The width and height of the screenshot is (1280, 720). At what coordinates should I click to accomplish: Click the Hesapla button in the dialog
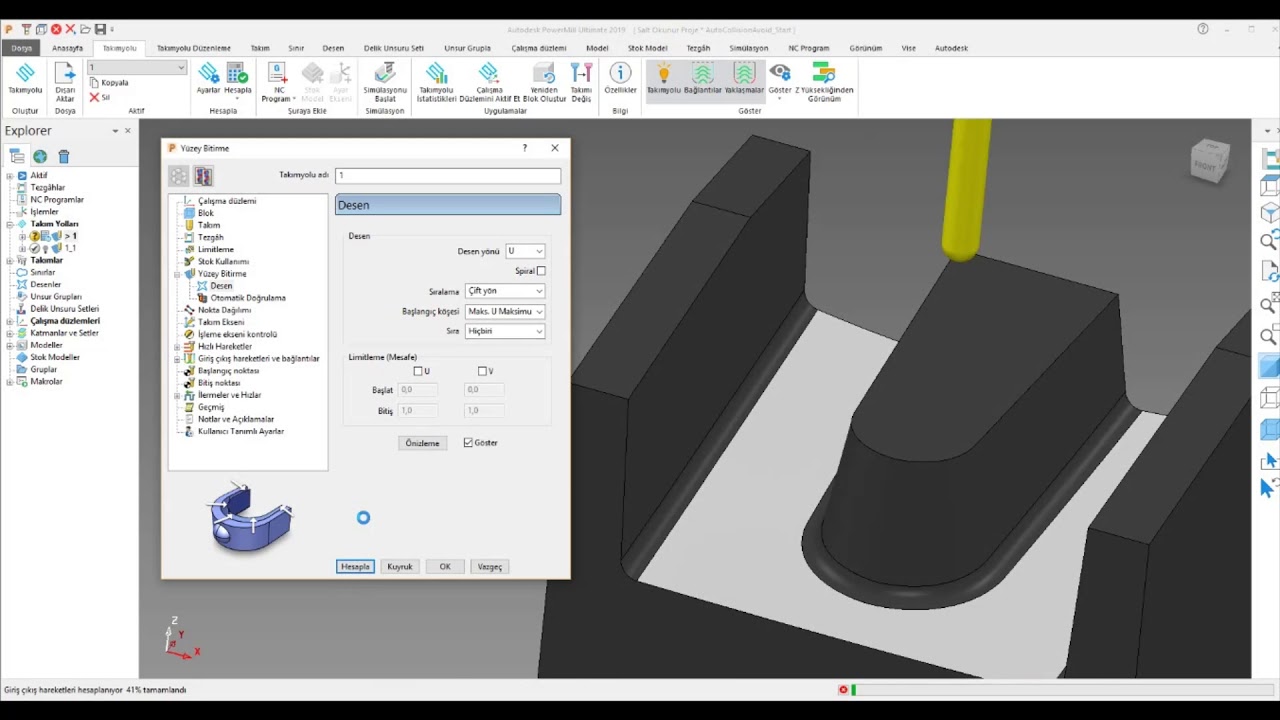tap(355, 567)
